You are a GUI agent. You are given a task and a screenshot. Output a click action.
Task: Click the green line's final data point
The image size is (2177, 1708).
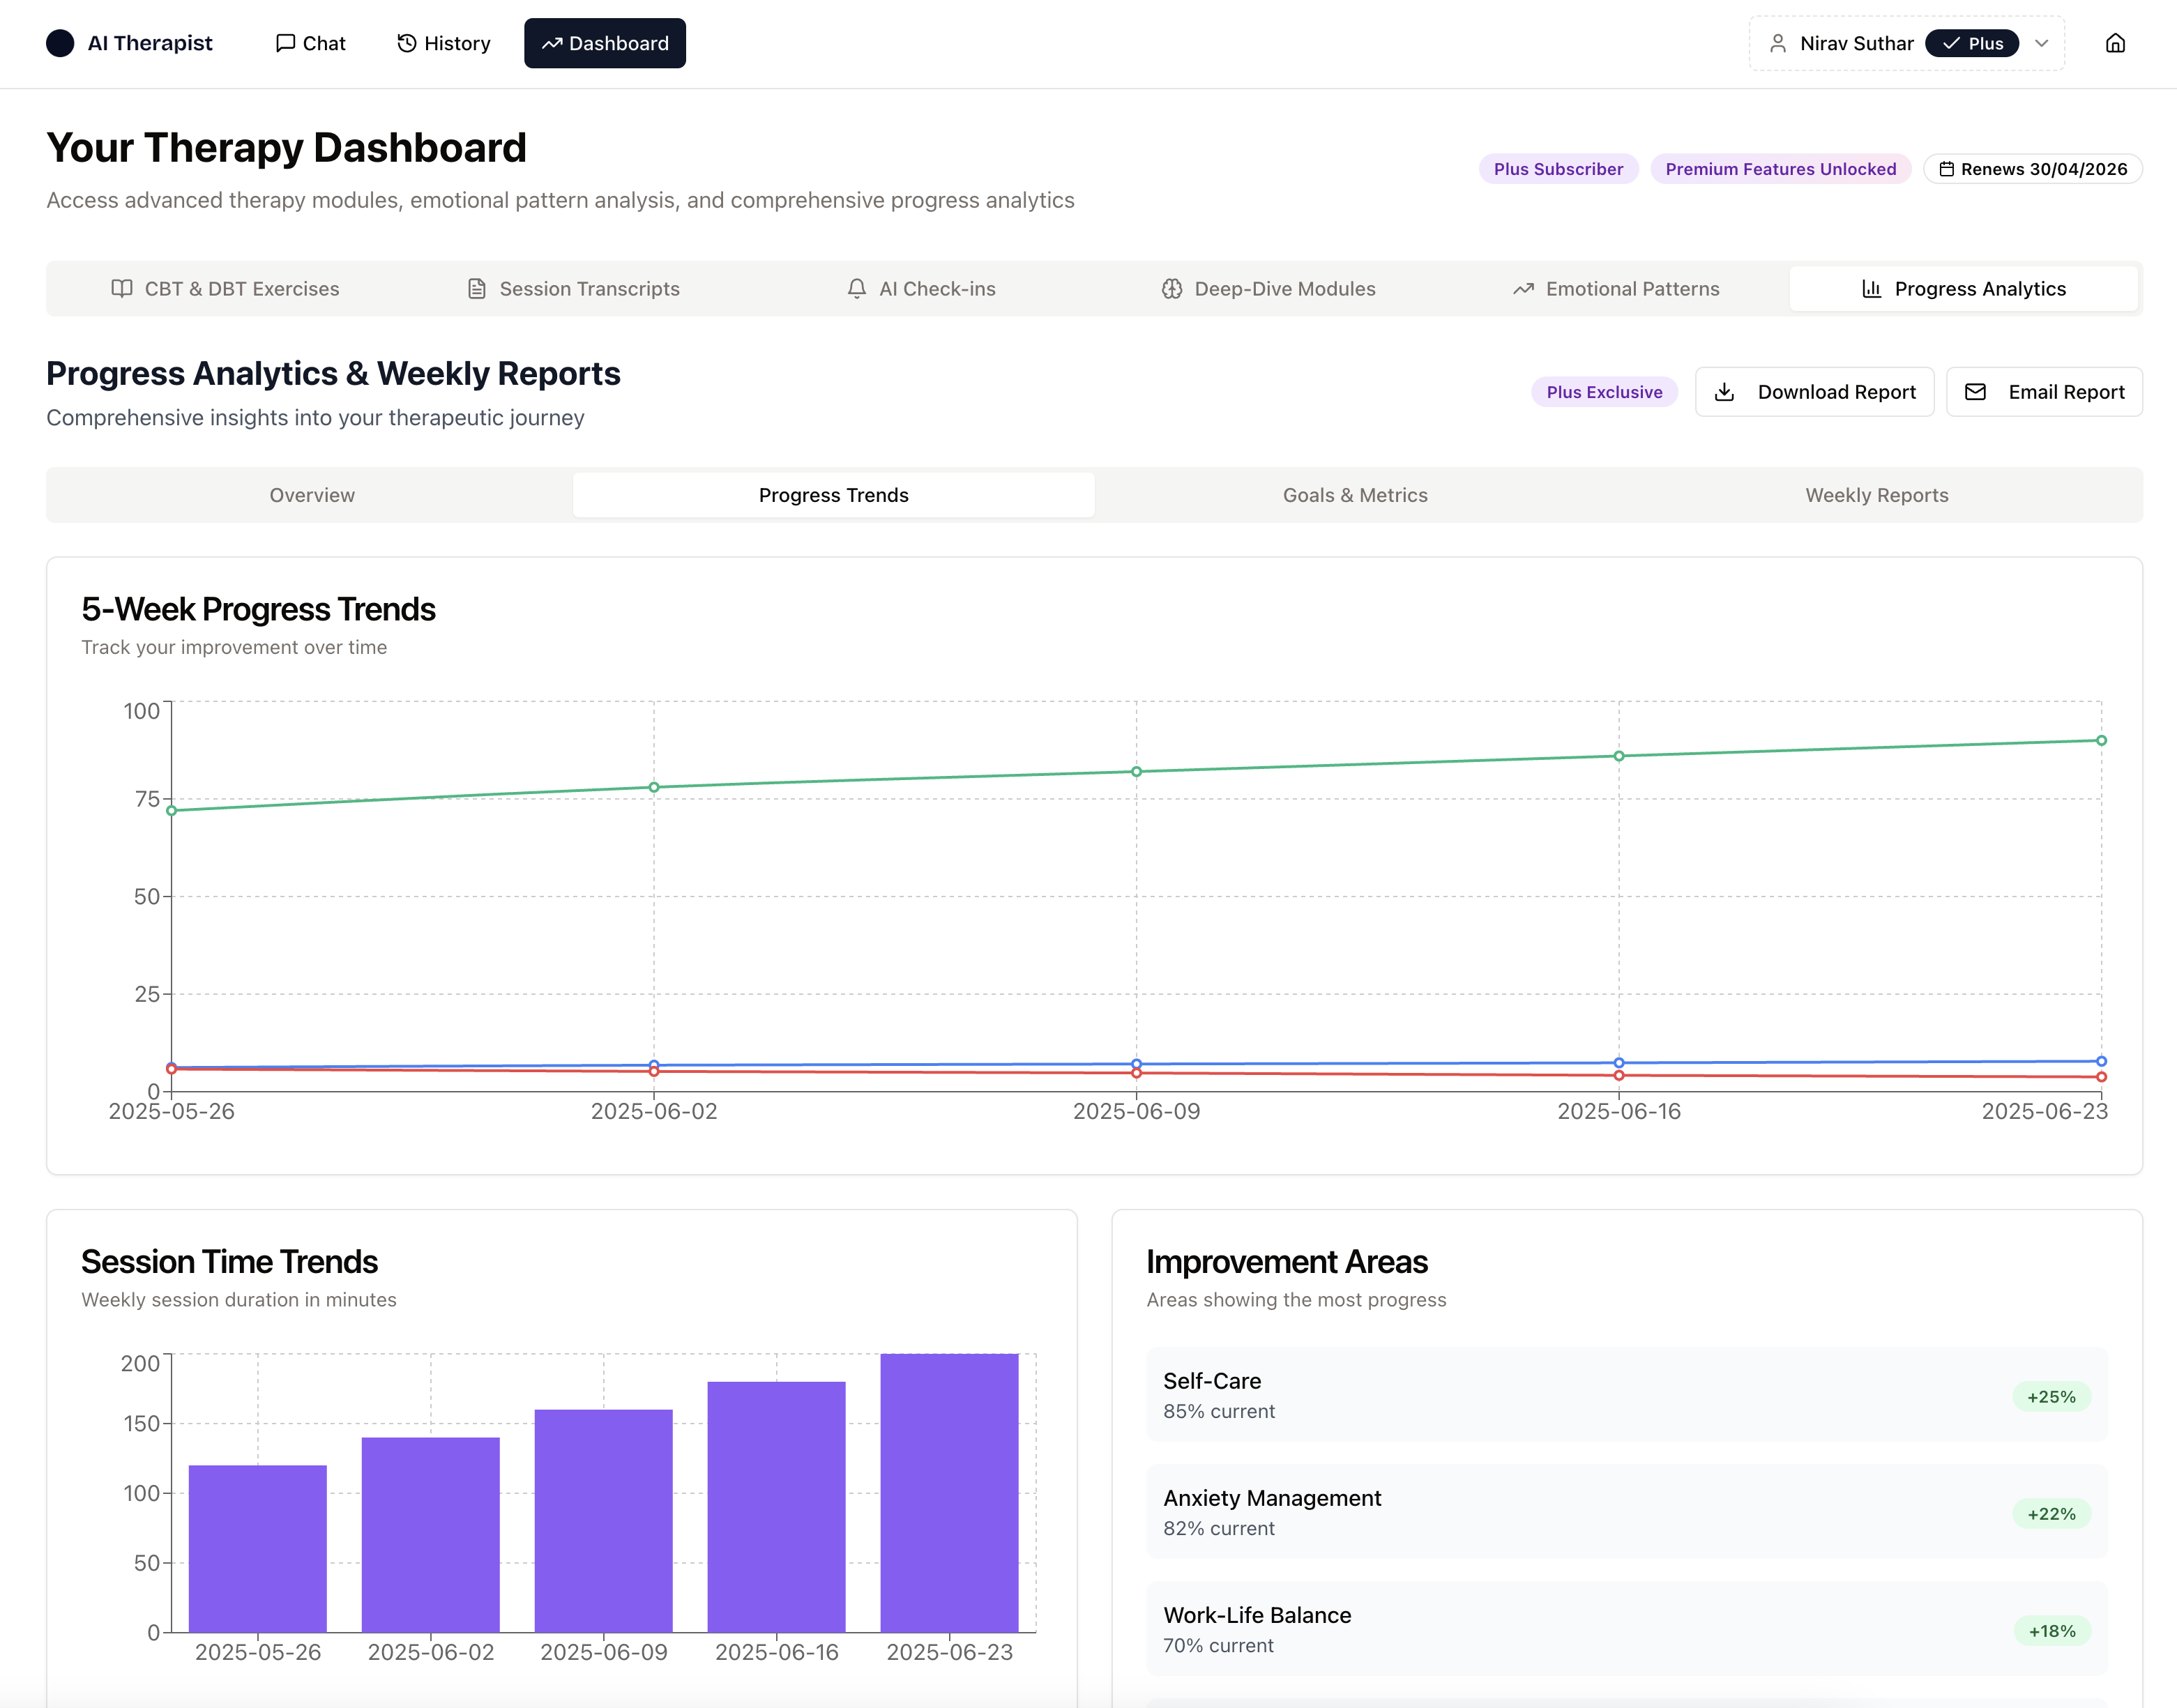[2101, 741]
